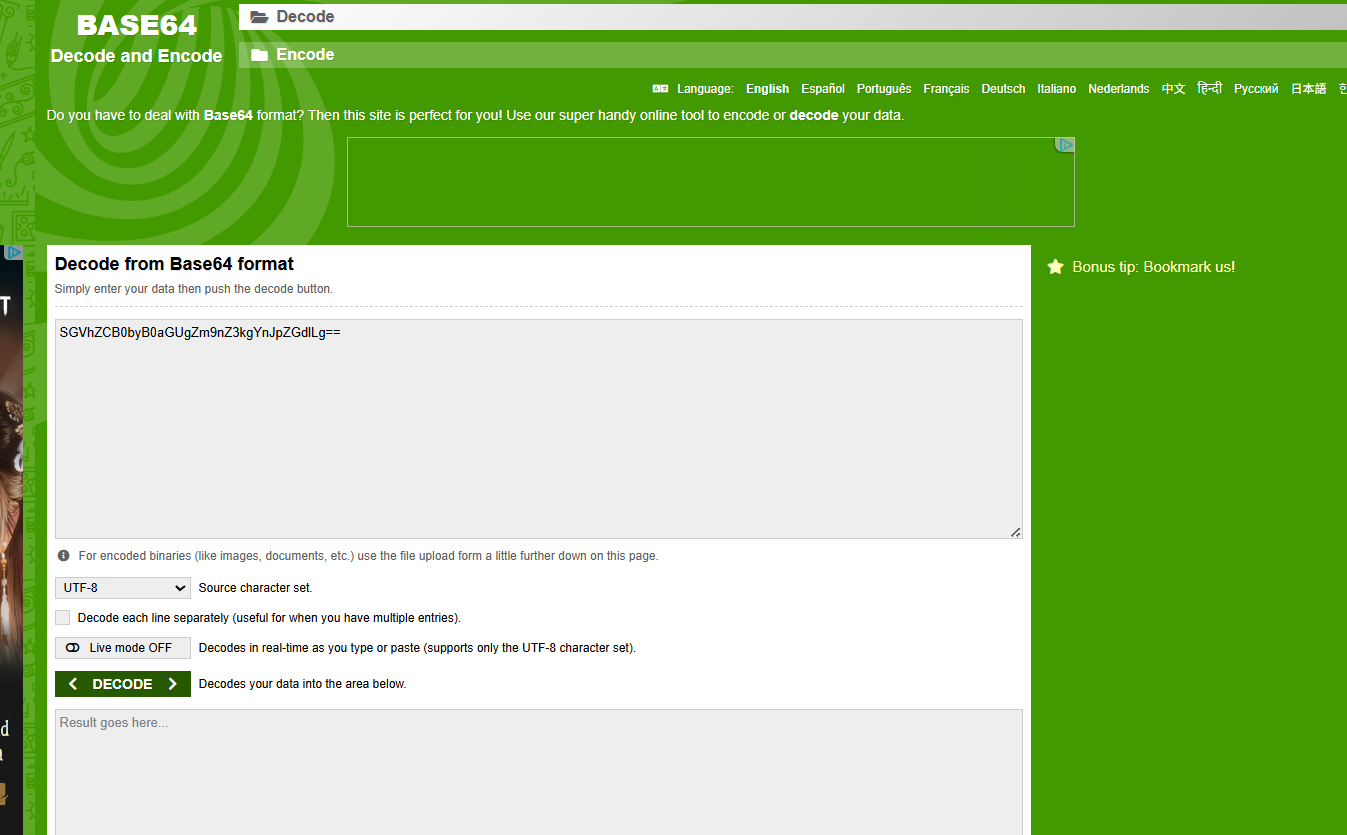Click the folder icon beside Encode
The image size is (1347, 835).
pos(260,55)
